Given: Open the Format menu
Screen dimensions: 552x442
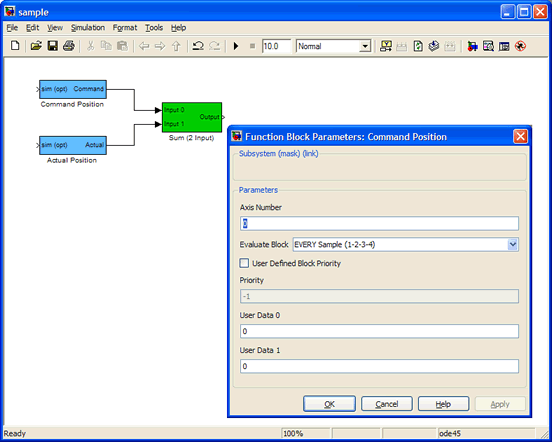Looking at the screenshot, I should point(125,28).
